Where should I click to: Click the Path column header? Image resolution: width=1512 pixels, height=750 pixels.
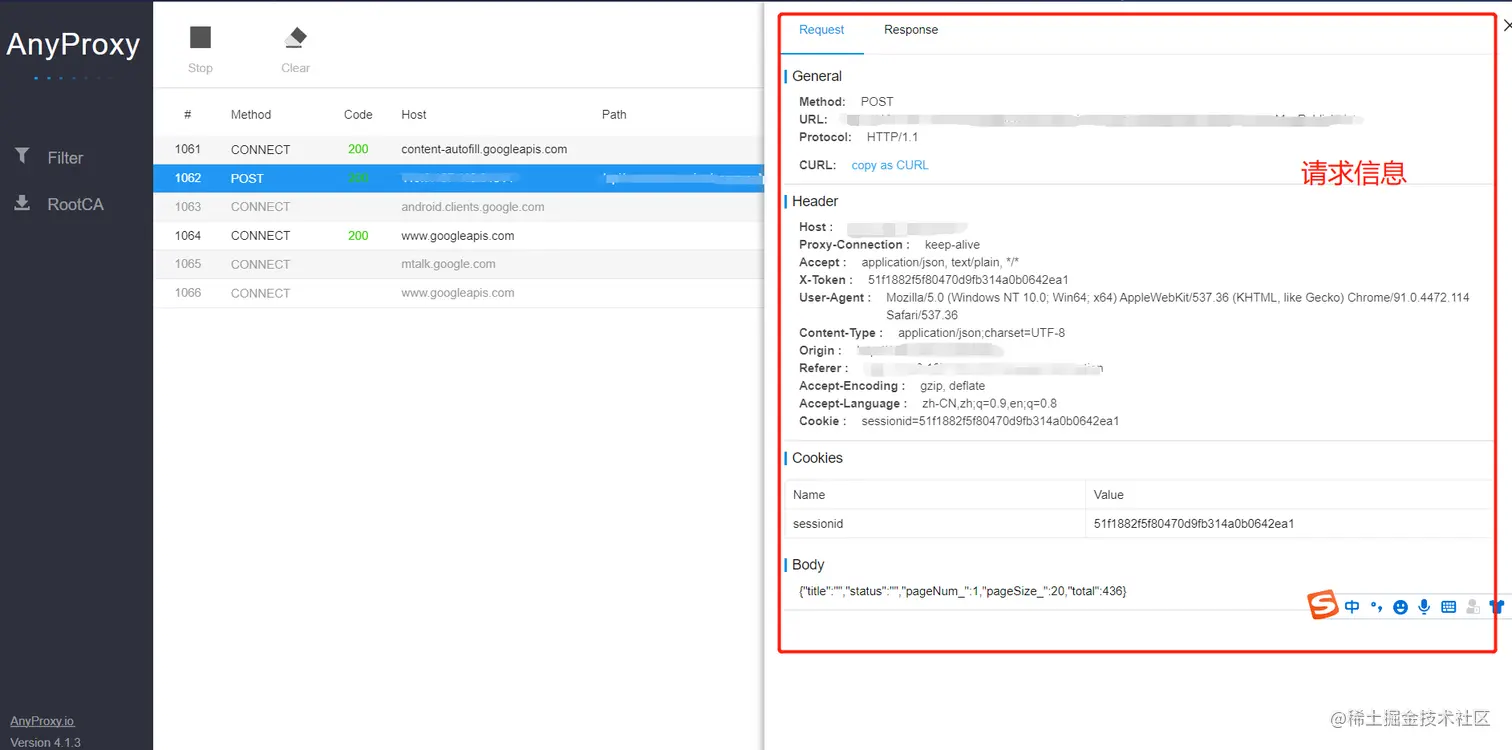[614, 115]
